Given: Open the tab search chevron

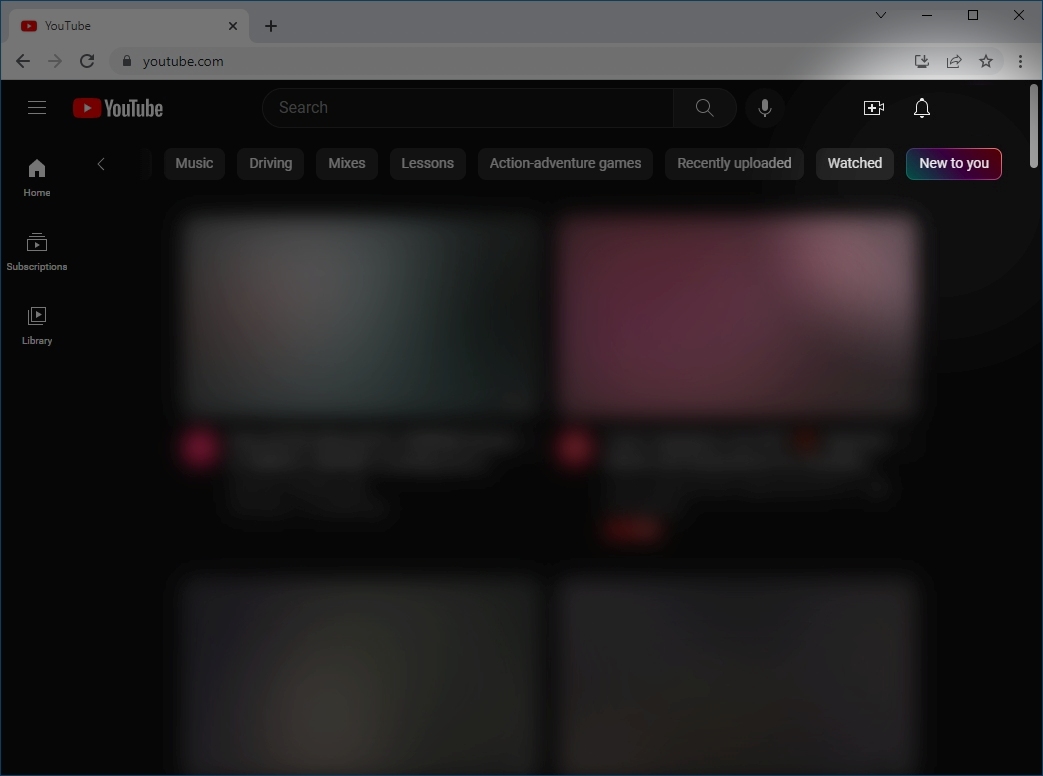Looking at the screenshot, I should (x=880, y=15).
